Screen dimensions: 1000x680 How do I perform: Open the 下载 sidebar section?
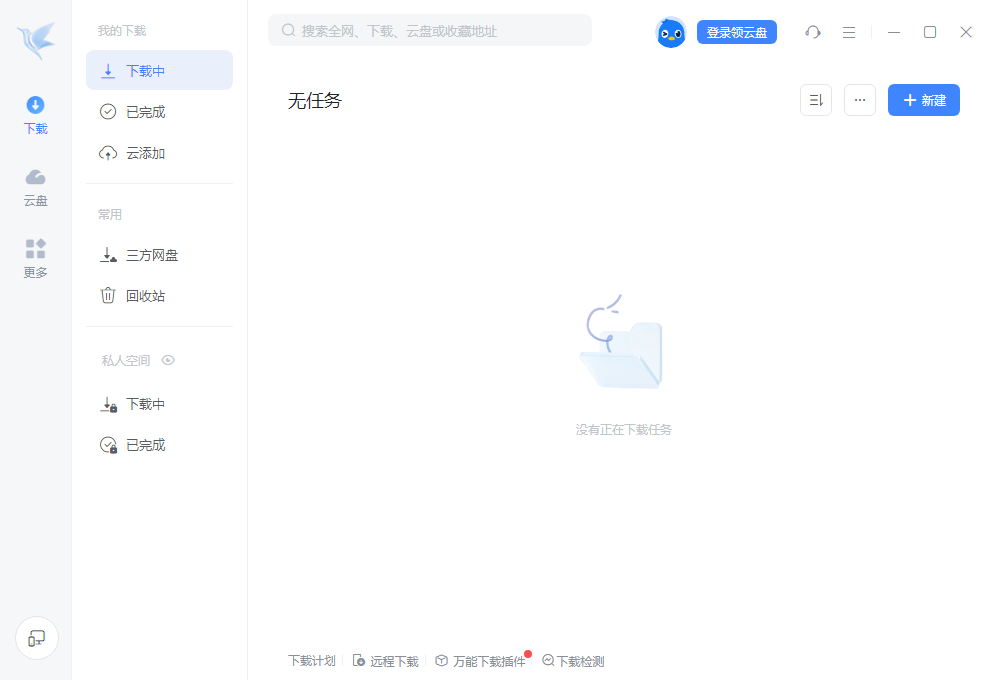tap(36, 115)
